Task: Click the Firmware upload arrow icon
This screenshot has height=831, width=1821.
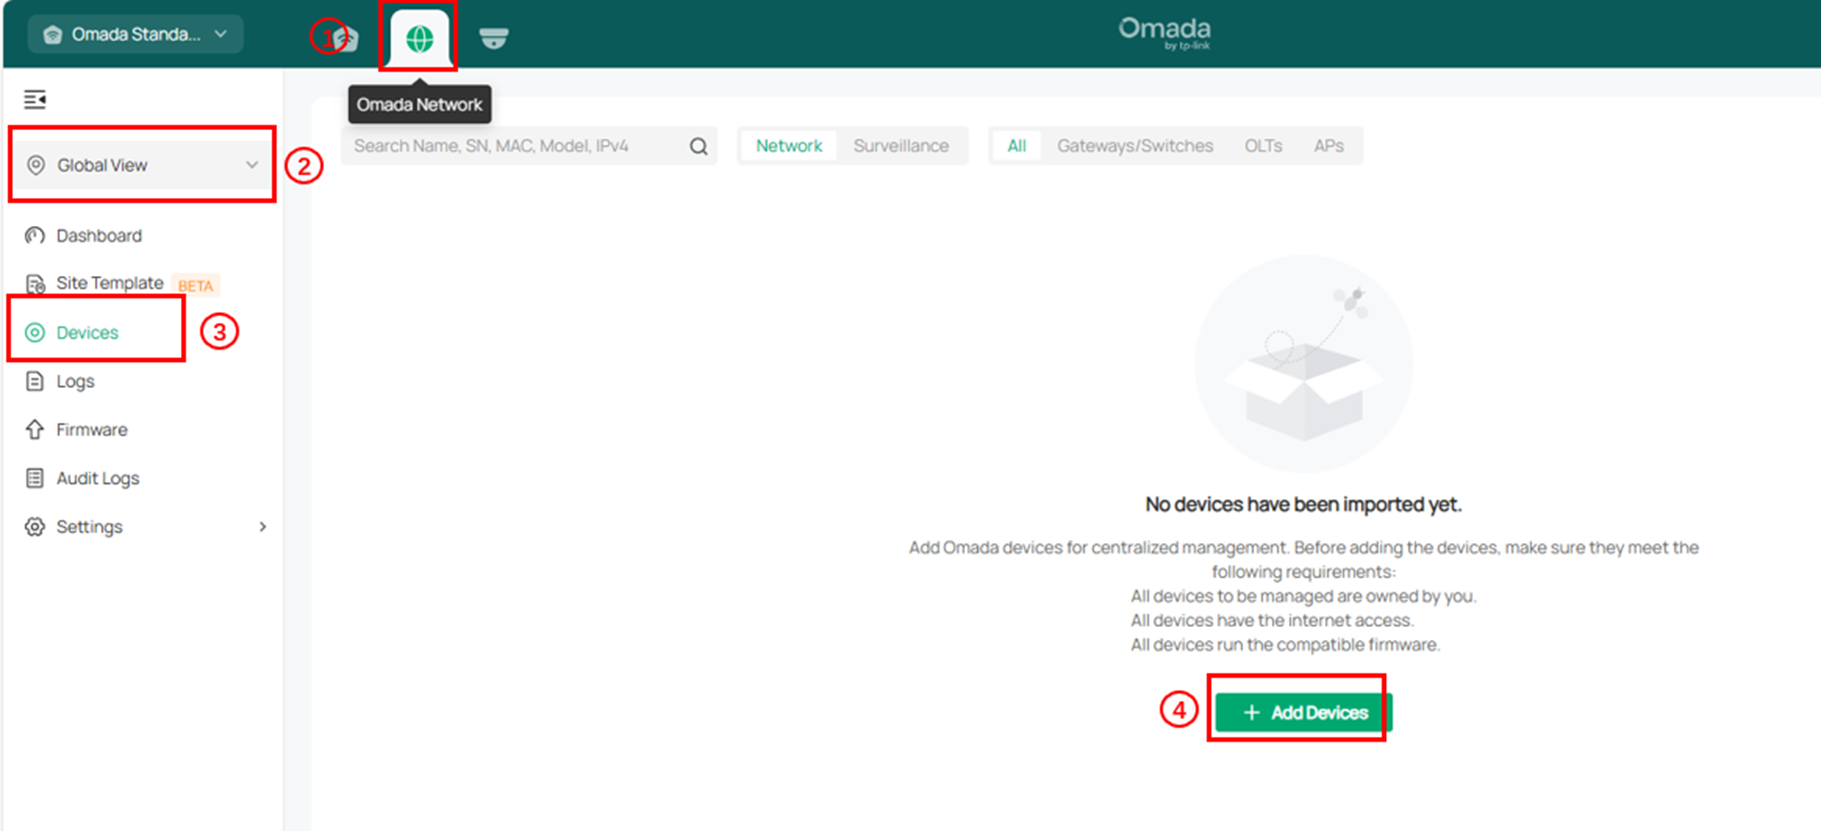Action: [x=35, y=429]
